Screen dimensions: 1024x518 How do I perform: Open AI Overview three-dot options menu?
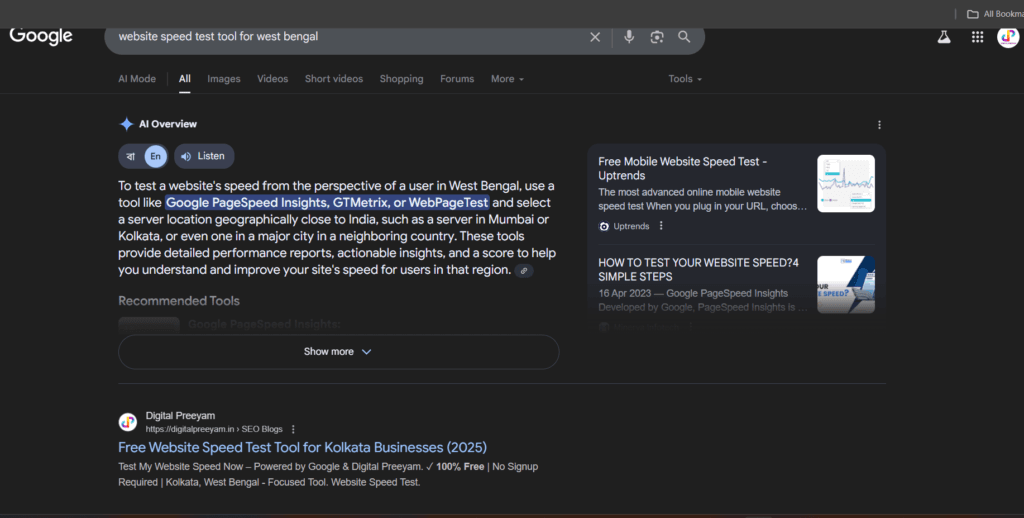879,125
